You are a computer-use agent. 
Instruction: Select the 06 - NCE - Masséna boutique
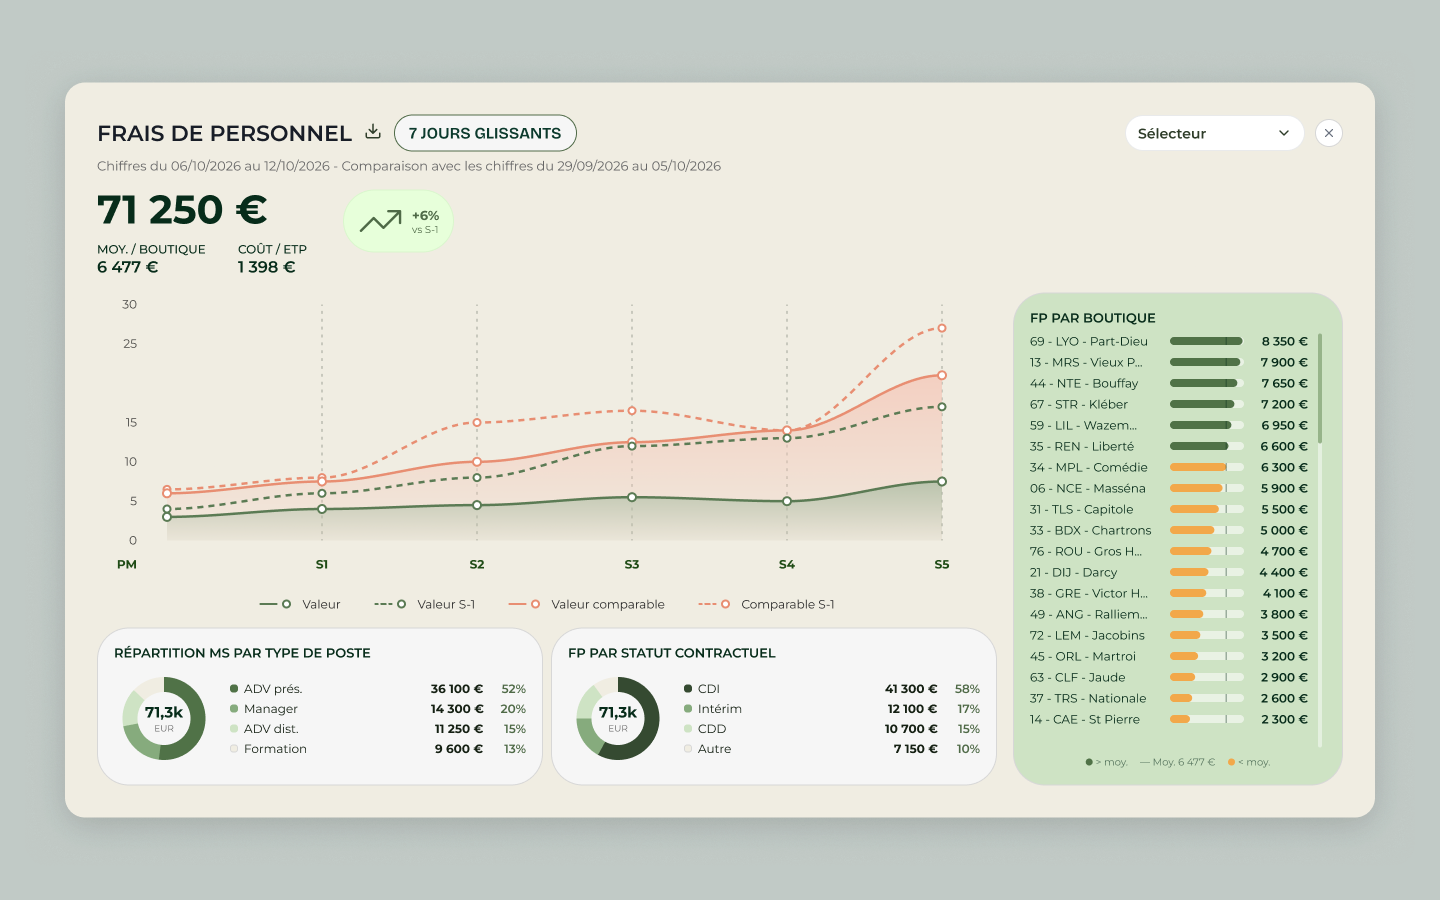(1169, 488)
